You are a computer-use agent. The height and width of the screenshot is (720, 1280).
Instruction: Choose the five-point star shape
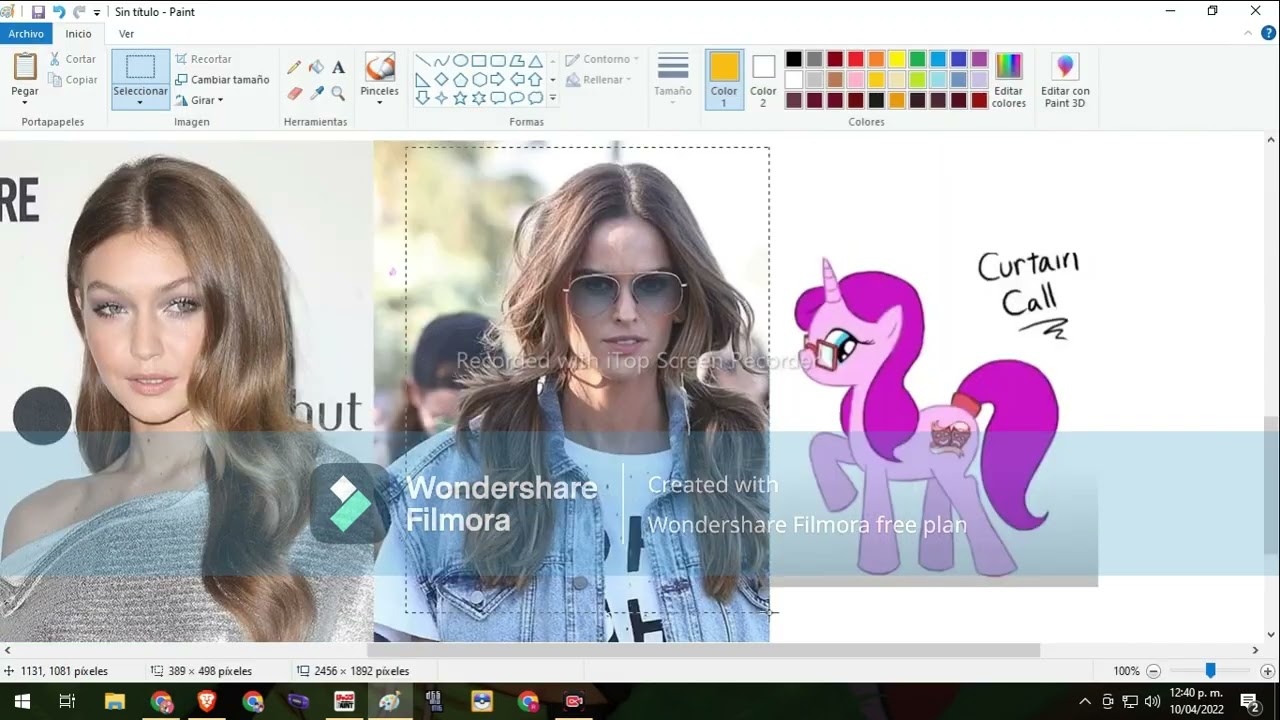[460, 98]
